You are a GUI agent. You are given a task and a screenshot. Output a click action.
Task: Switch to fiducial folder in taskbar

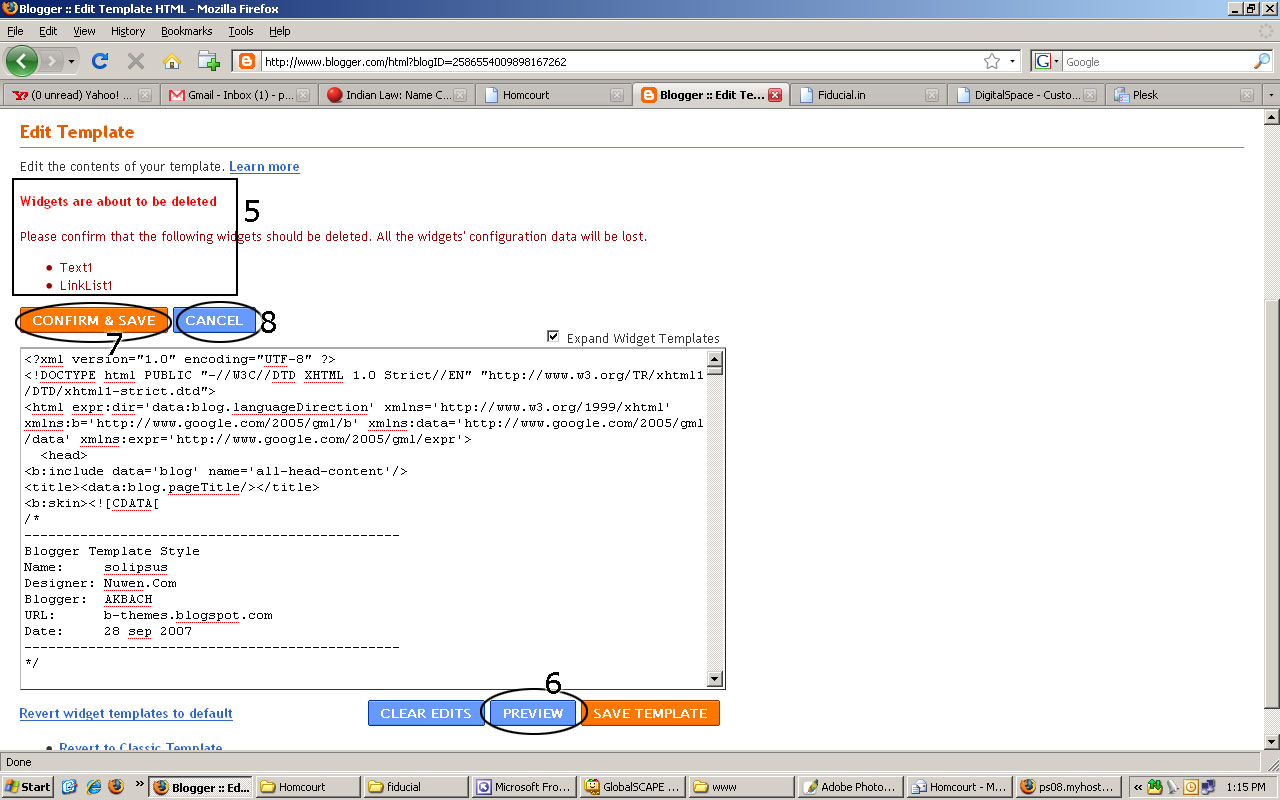click(416, 786)
